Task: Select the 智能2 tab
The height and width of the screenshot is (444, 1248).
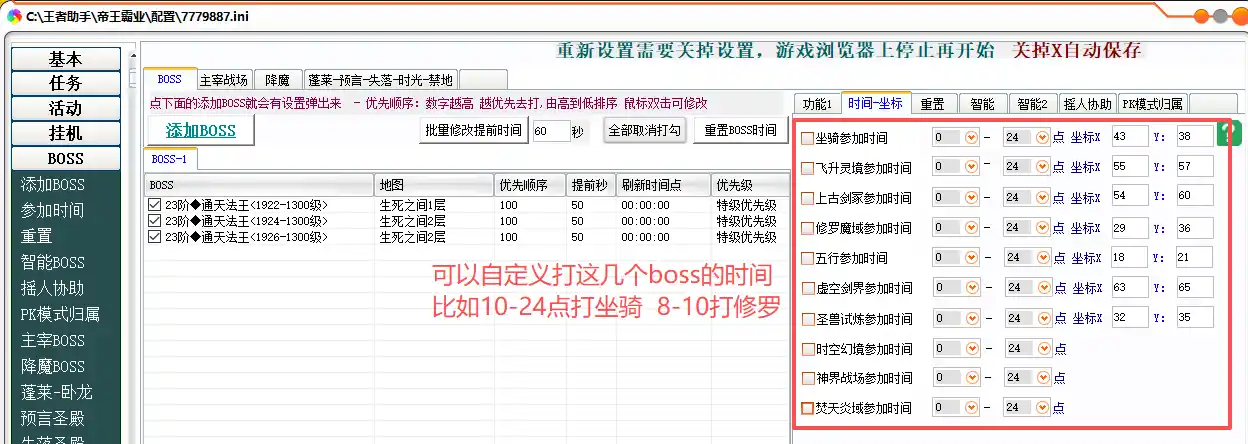Action: [x=1033, y=103]
